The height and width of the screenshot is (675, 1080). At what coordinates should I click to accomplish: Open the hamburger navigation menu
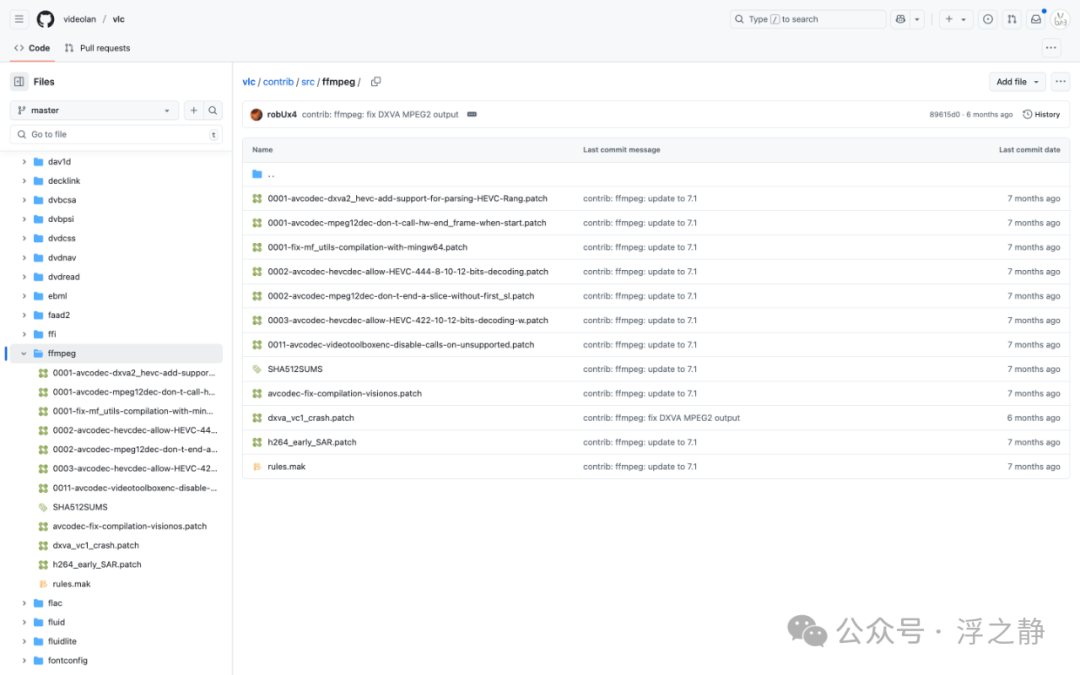19,19
